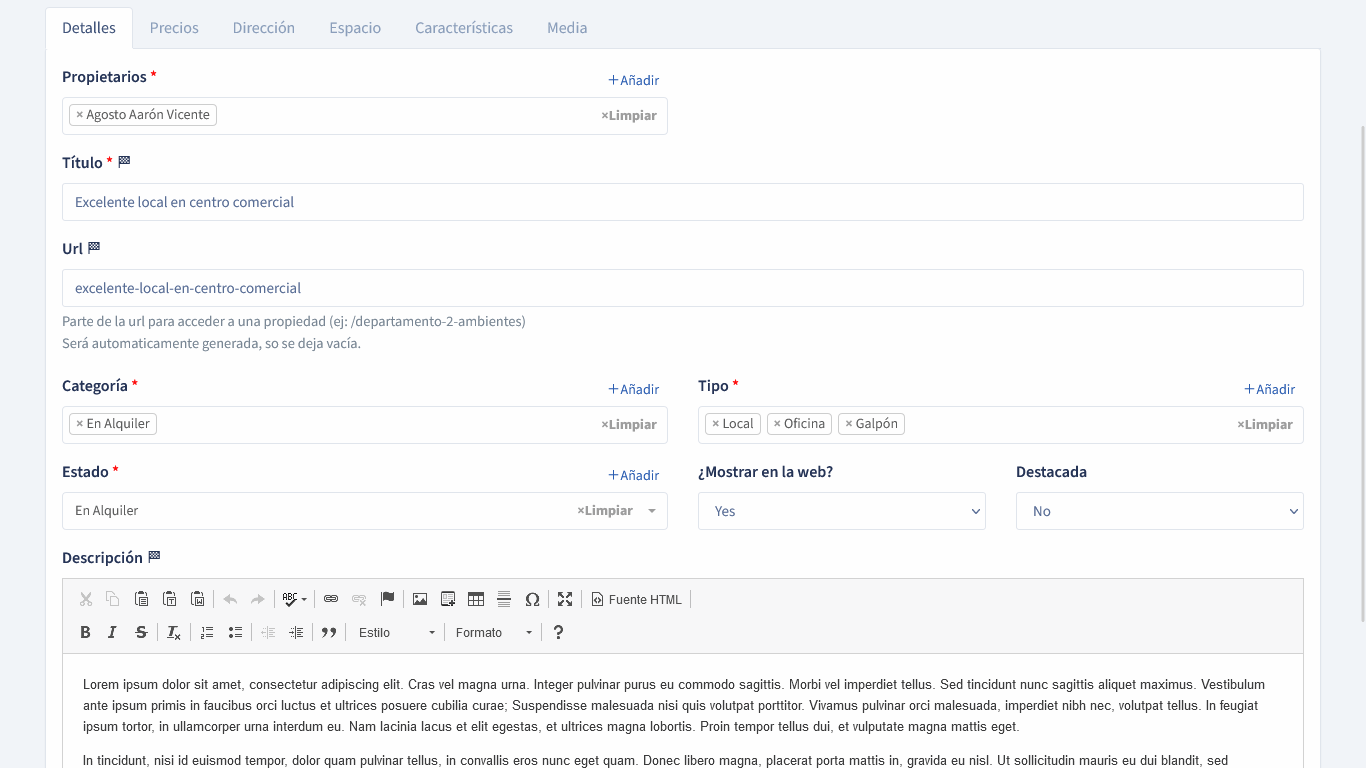Open the ¿Mostrar en la web? dropdown
This screenshot has width=1366, height=768.
pos(841,511)
